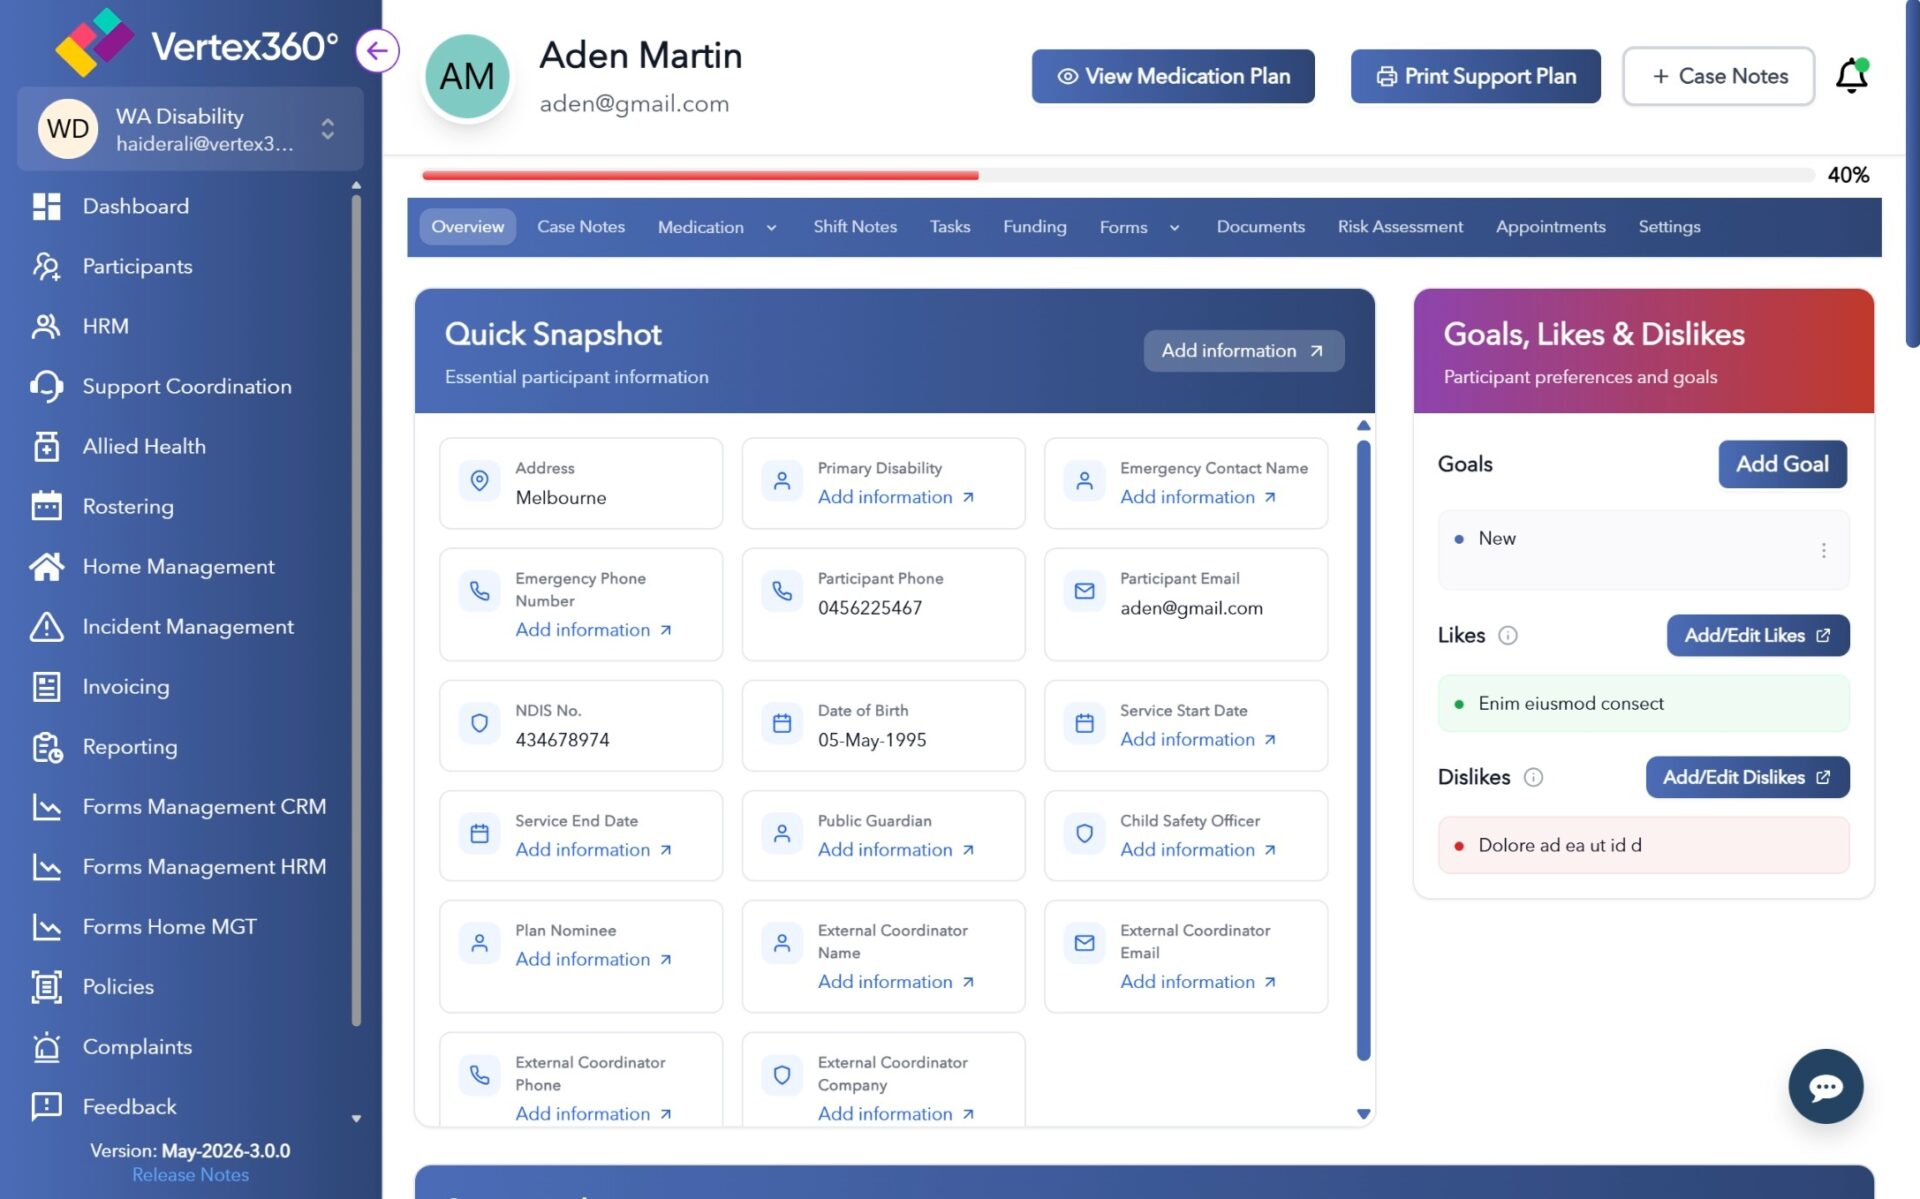Open the chat bubble widget
1920x1199 pixels.
point(1825,1086)
